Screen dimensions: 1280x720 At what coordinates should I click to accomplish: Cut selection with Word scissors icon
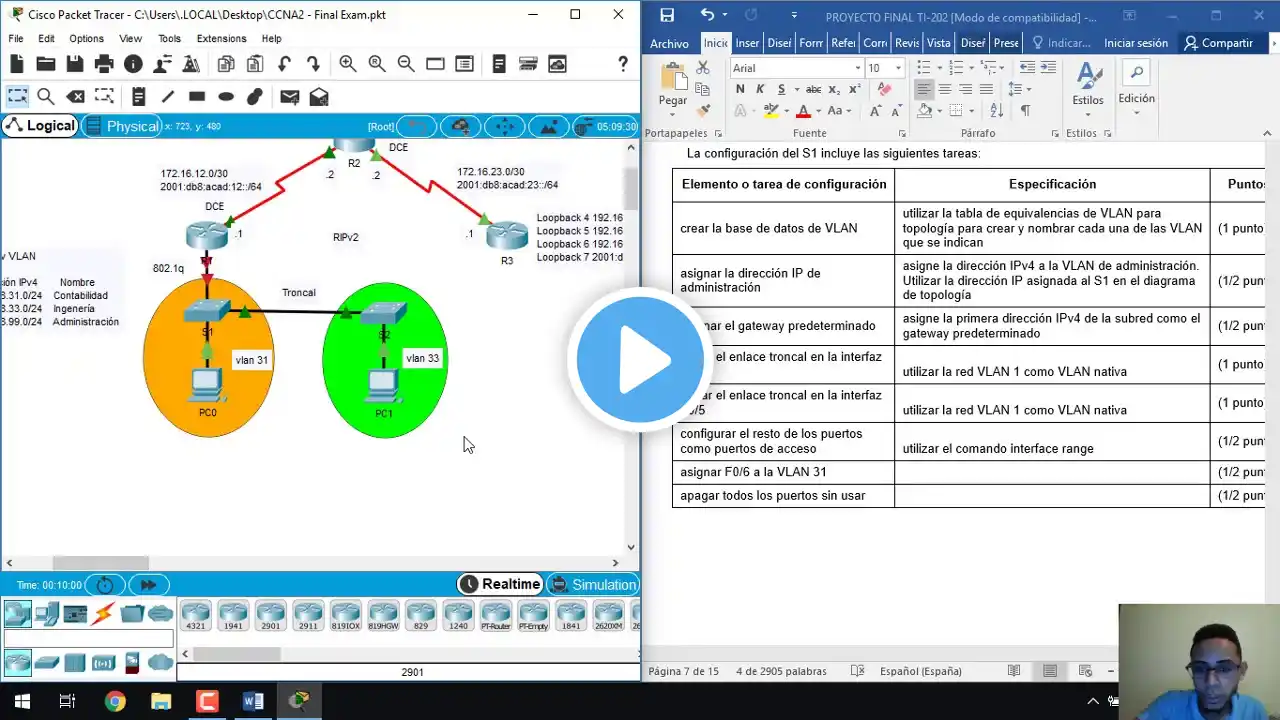[x=703, y=68]
